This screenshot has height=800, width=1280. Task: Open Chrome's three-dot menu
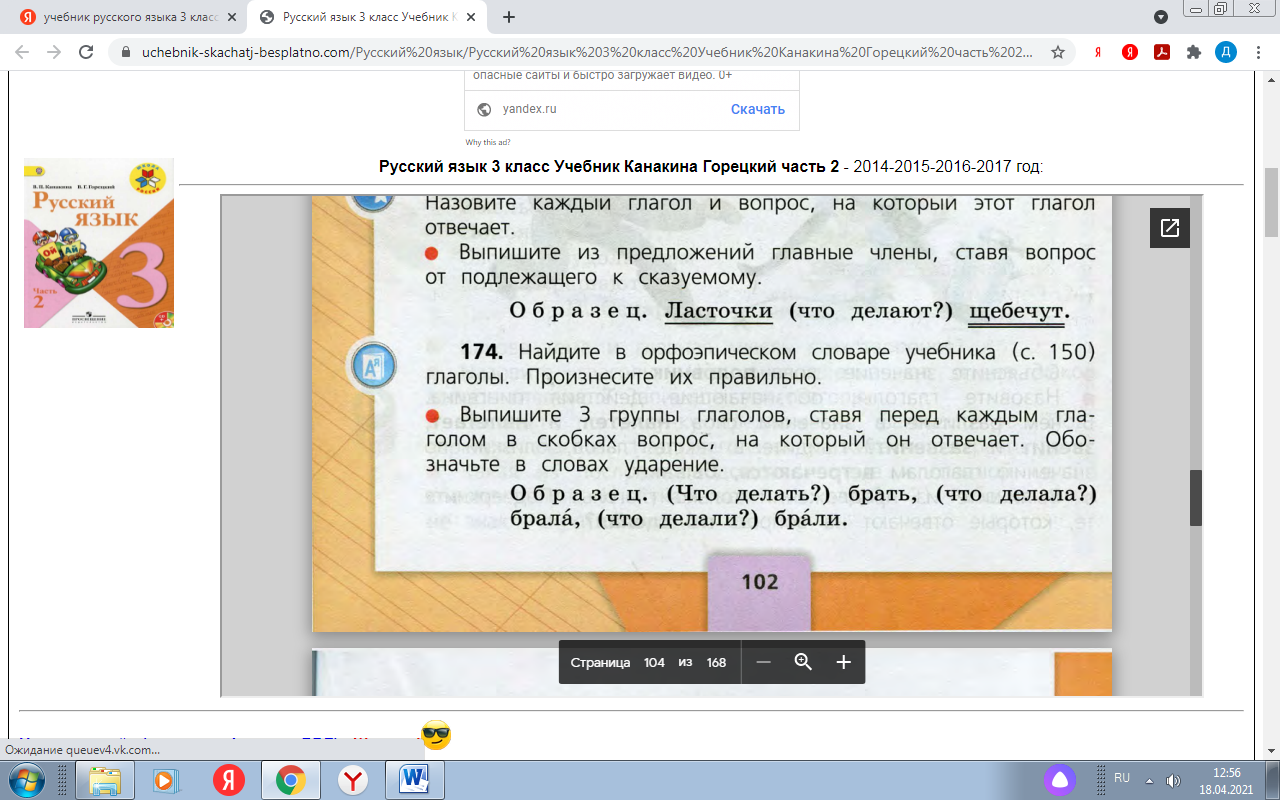(x=1258, y=52)
